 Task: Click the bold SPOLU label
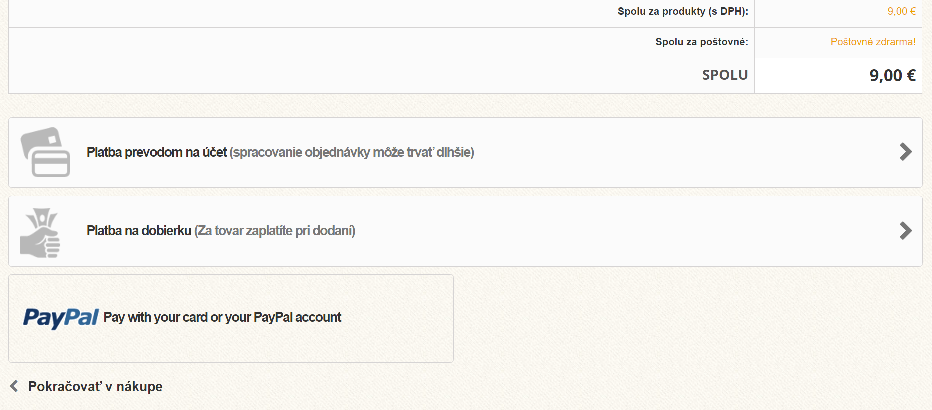point(724,74)
